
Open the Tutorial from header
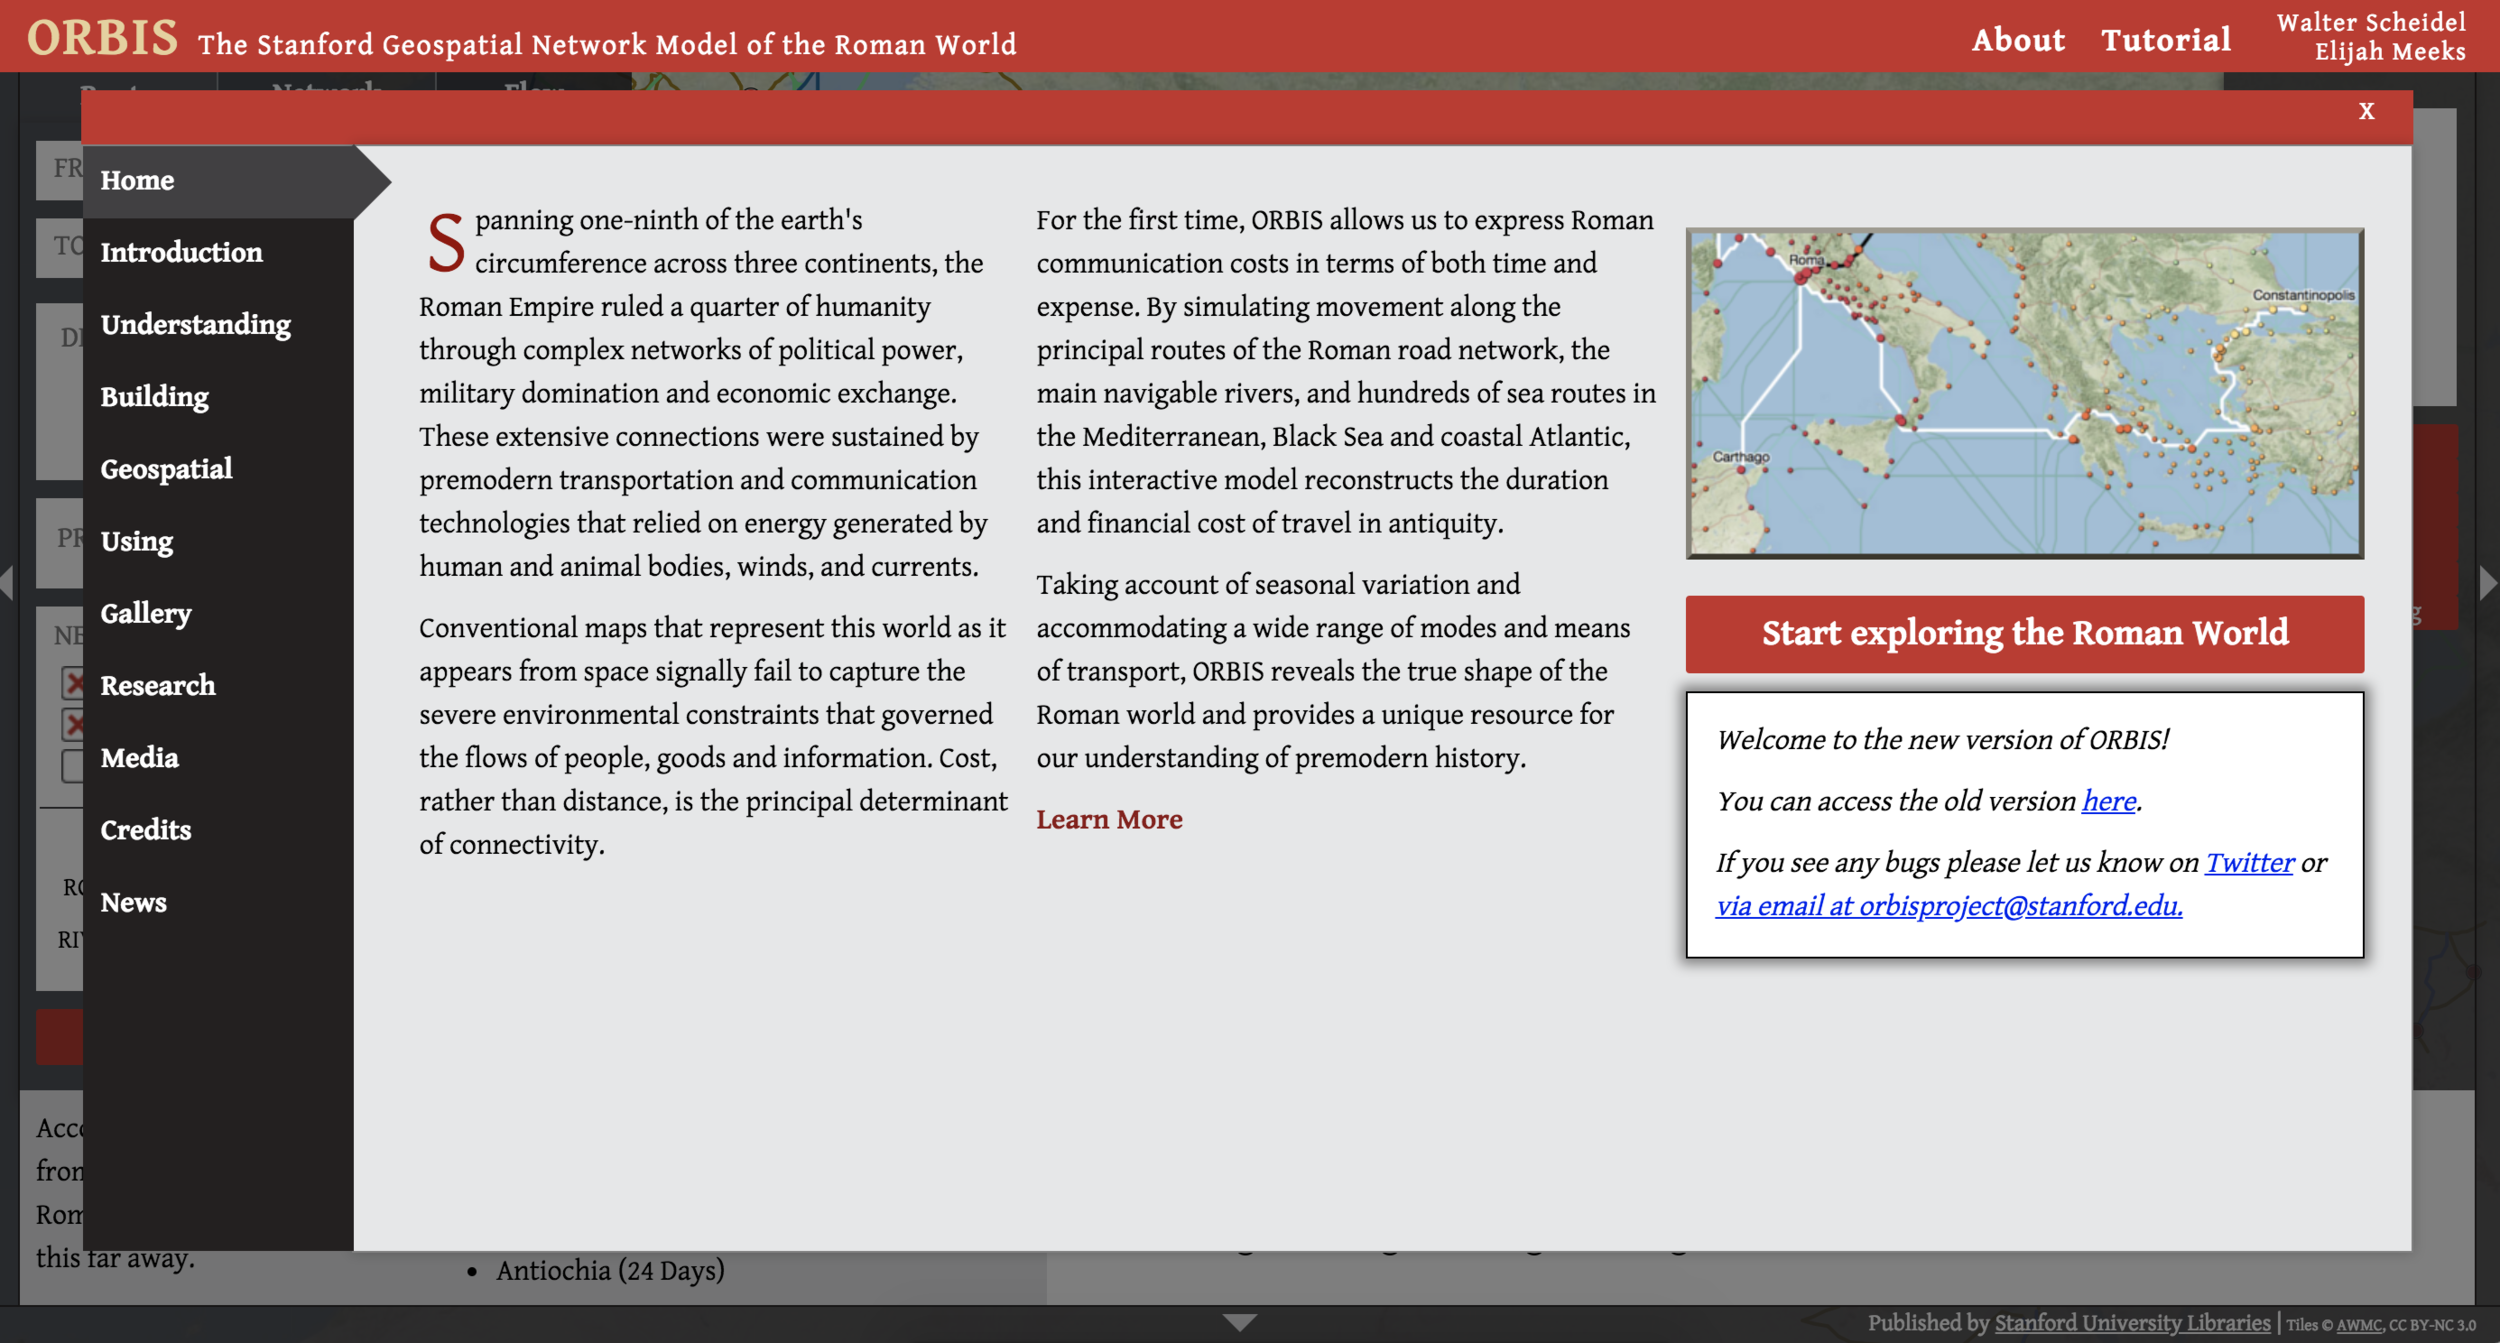point(2165,40)
